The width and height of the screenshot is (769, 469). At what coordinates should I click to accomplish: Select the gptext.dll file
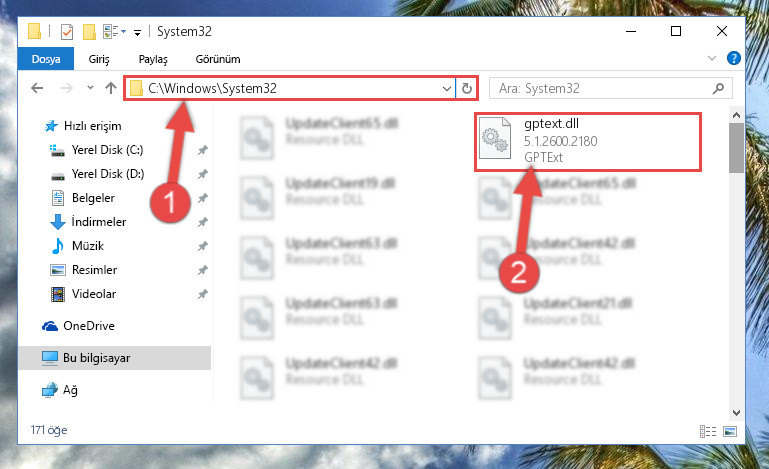pos(588,141)
